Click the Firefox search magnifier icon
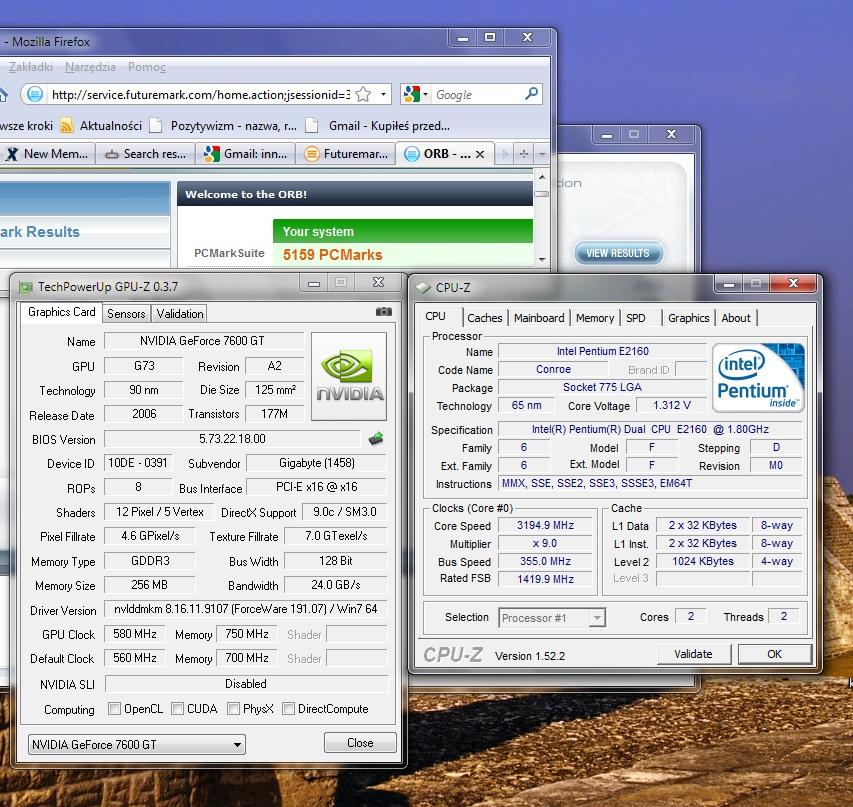853x807 pixels. pyautogui.click(x=531, y=94)
